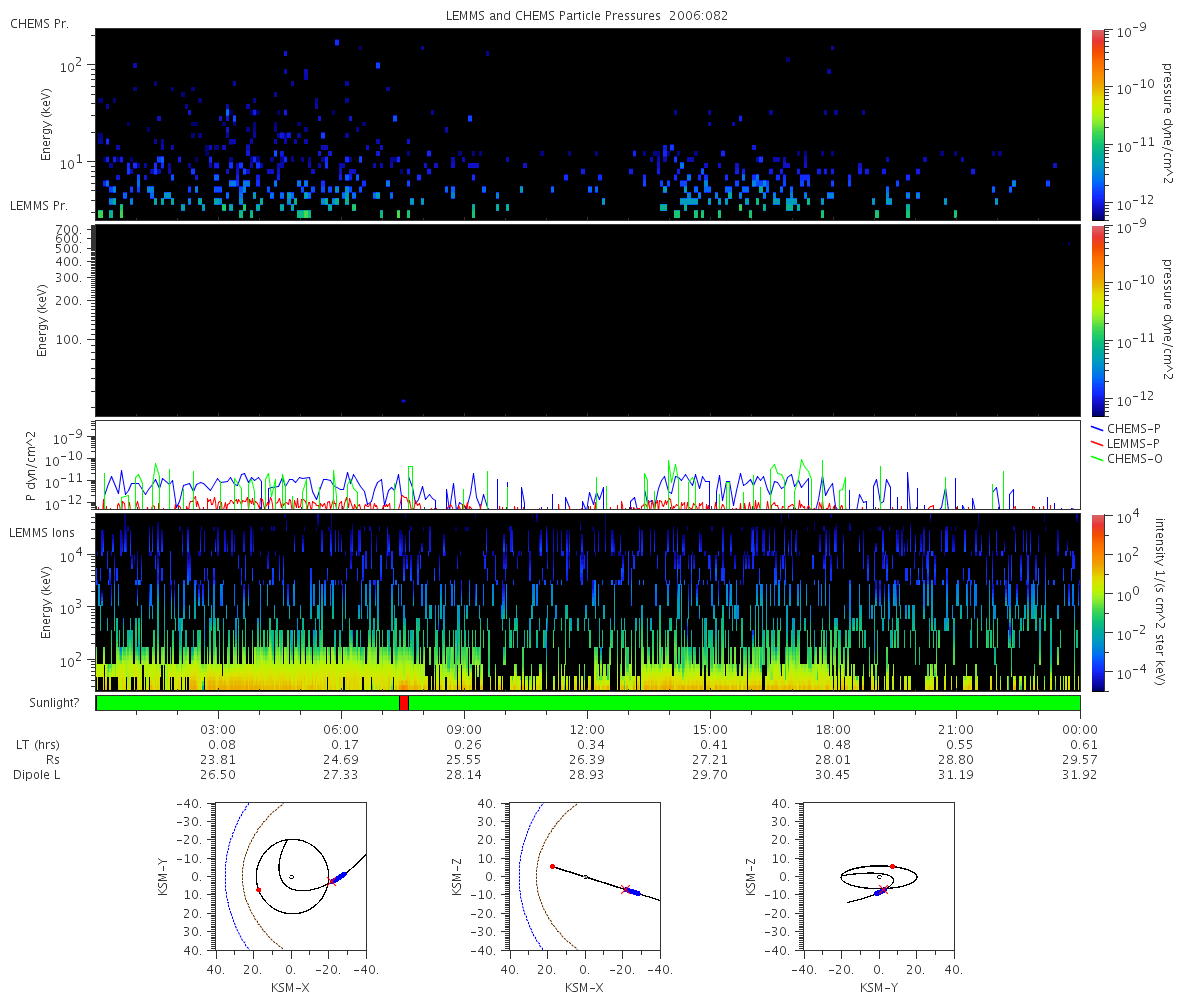Click the CHEMS Pr. panel label
The width and height of the screenshot is (1200, 1000).
tap(39, 24)
